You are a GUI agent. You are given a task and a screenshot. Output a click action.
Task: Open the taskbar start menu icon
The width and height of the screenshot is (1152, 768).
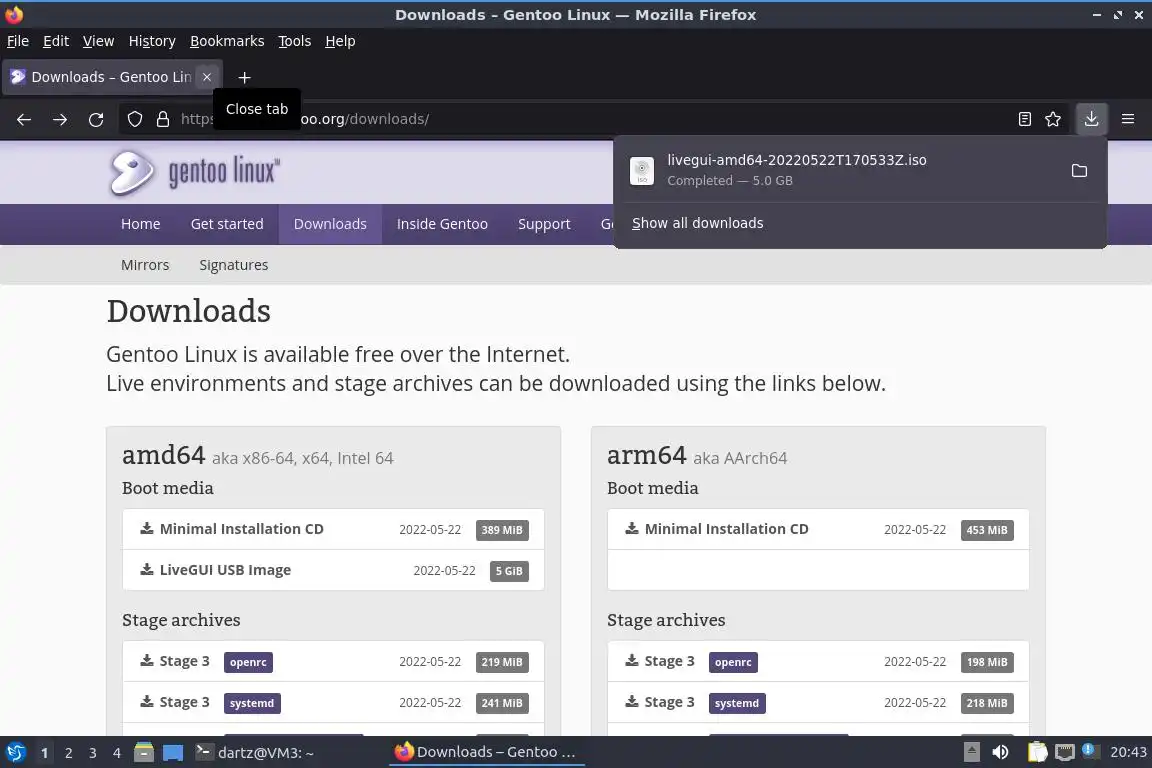coord(16,753)
